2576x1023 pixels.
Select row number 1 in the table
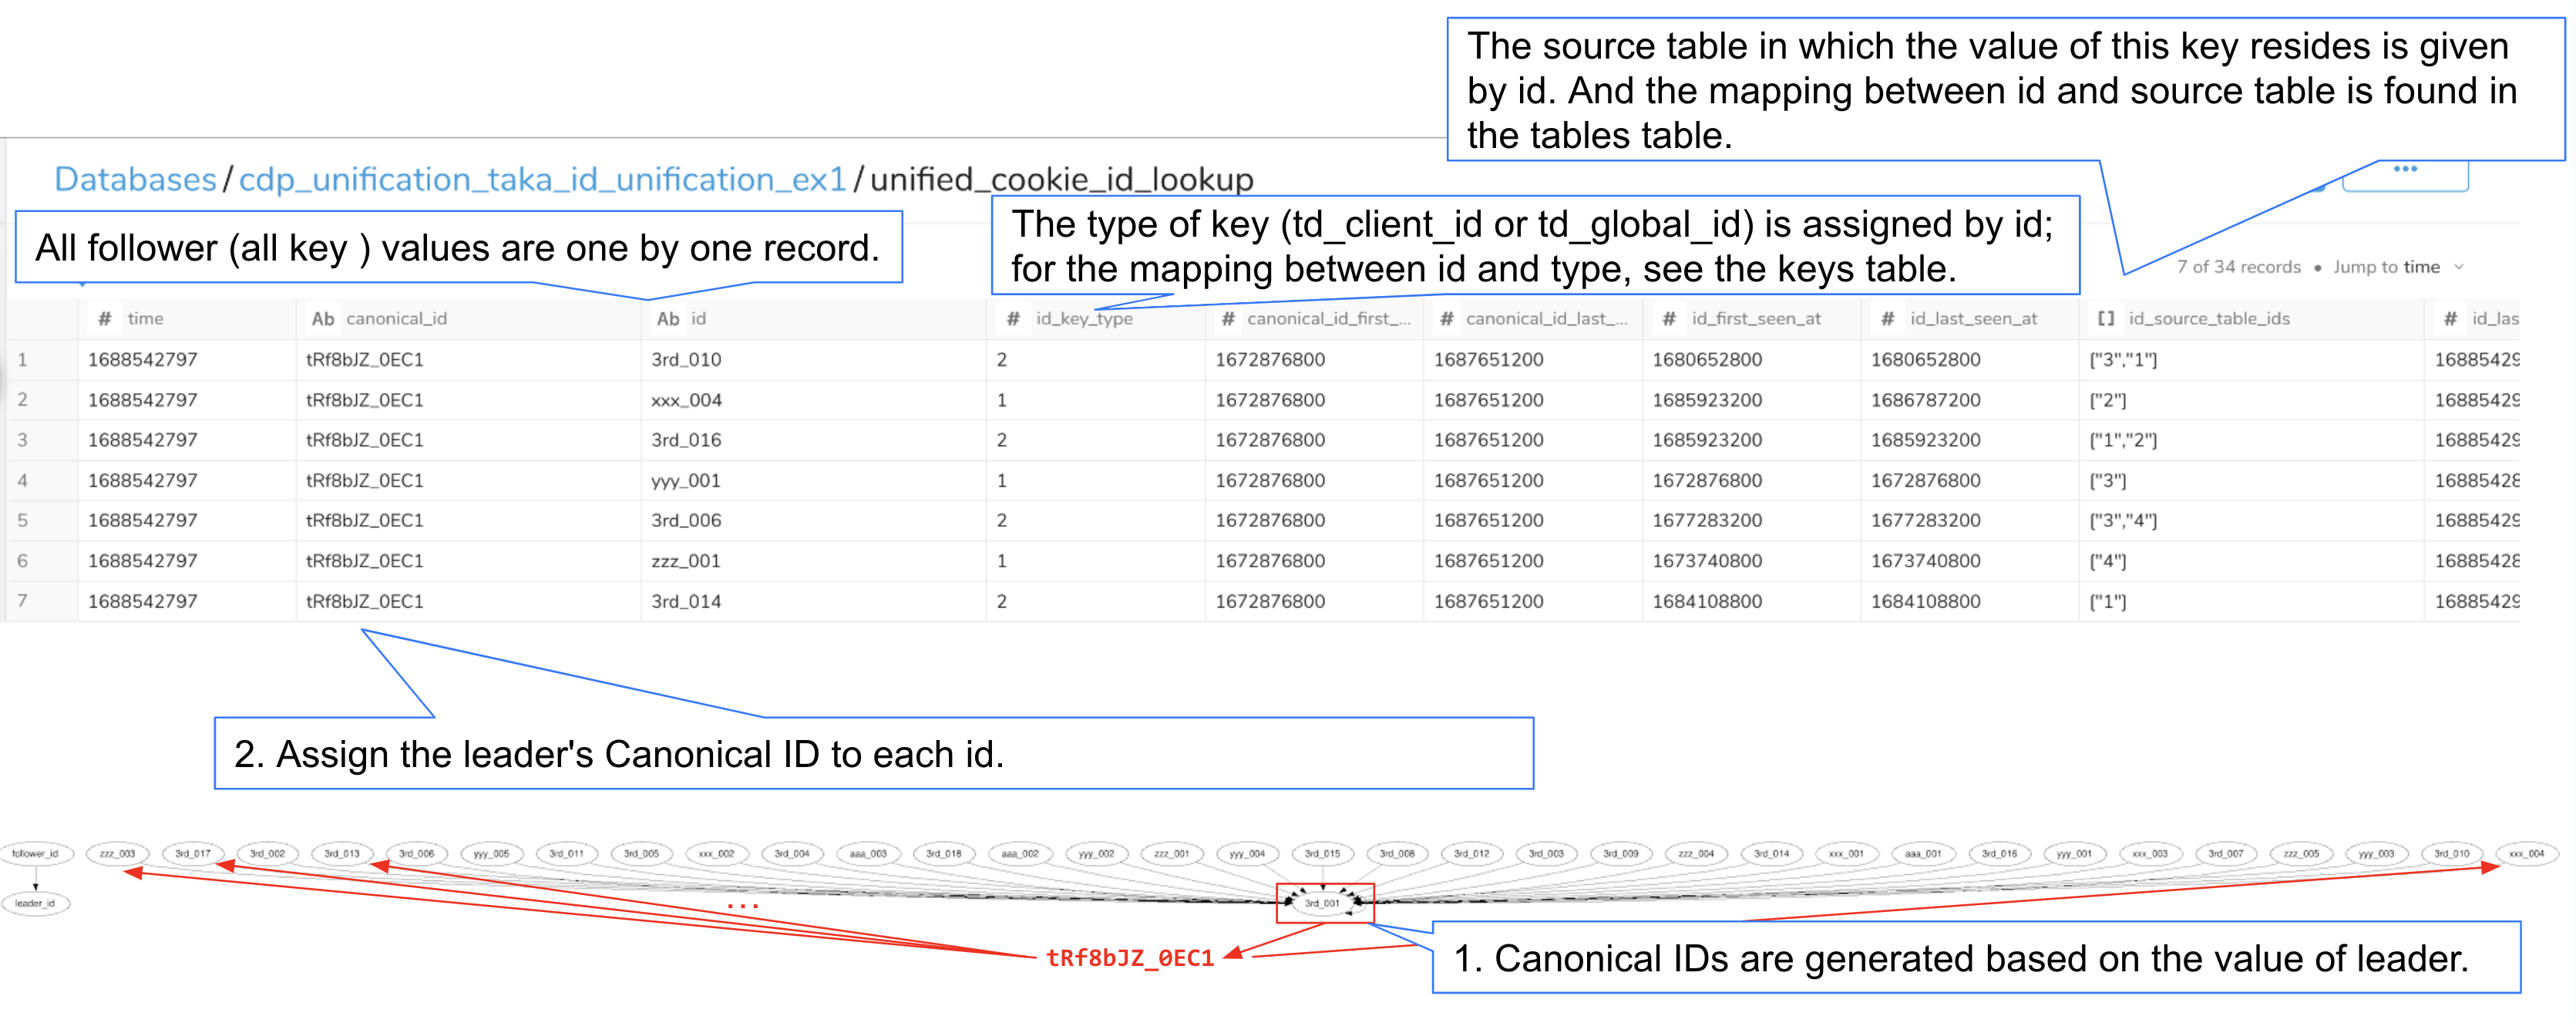[x=22, y=360]
